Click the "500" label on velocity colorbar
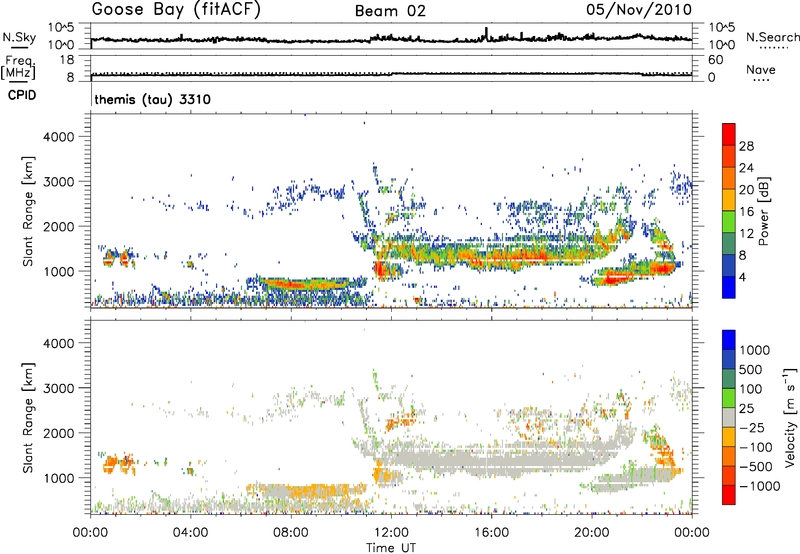 coord(751,369)
